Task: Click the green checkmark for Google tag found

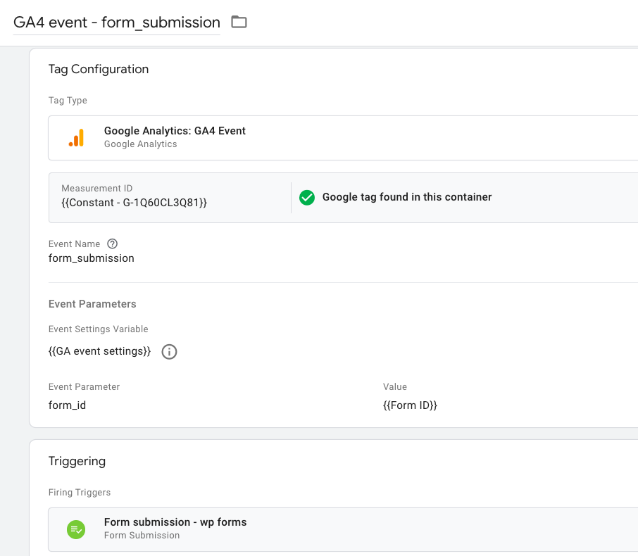Action: (x=307, y=197)
